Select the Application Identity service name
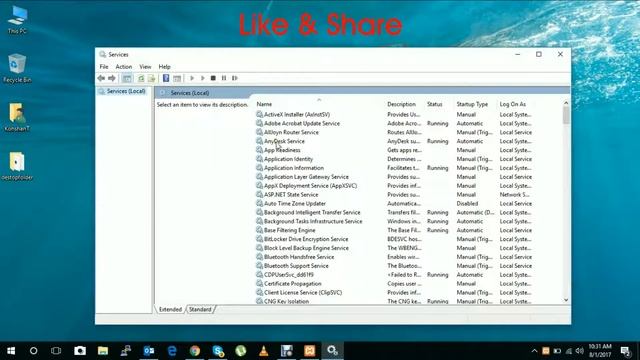 coord(288,159)
